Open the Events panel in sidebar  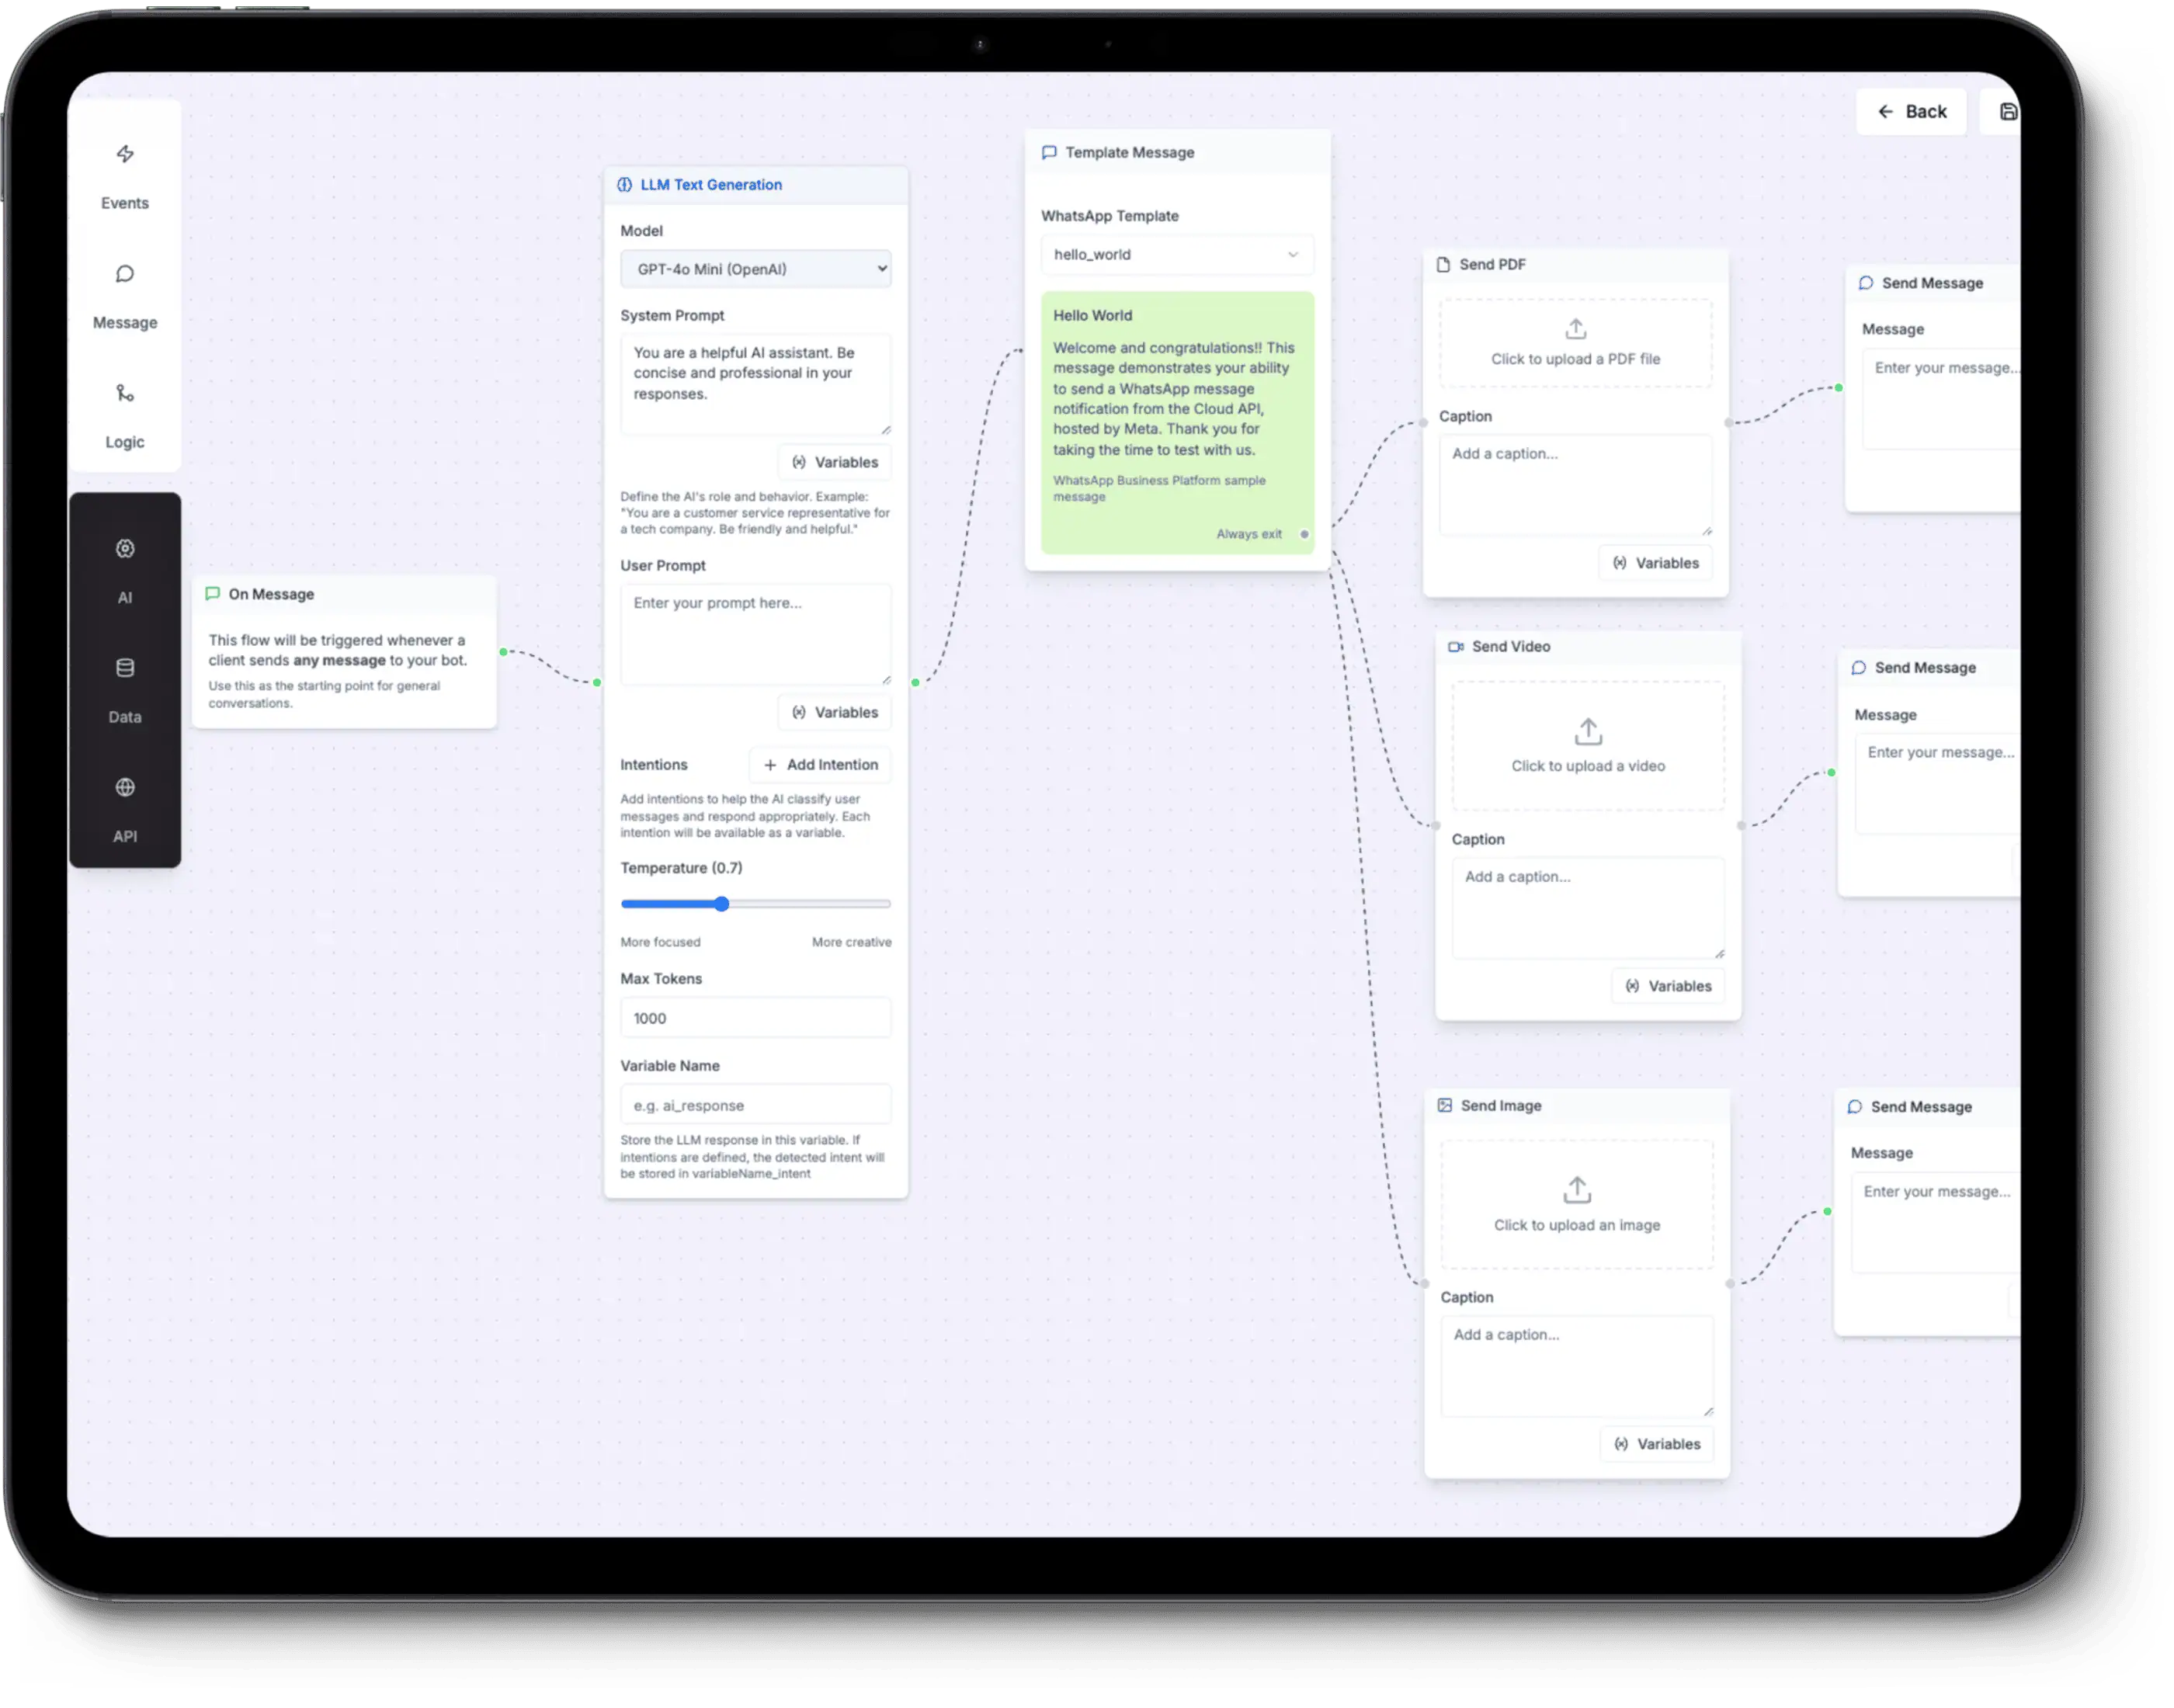(x=124, y=178)
